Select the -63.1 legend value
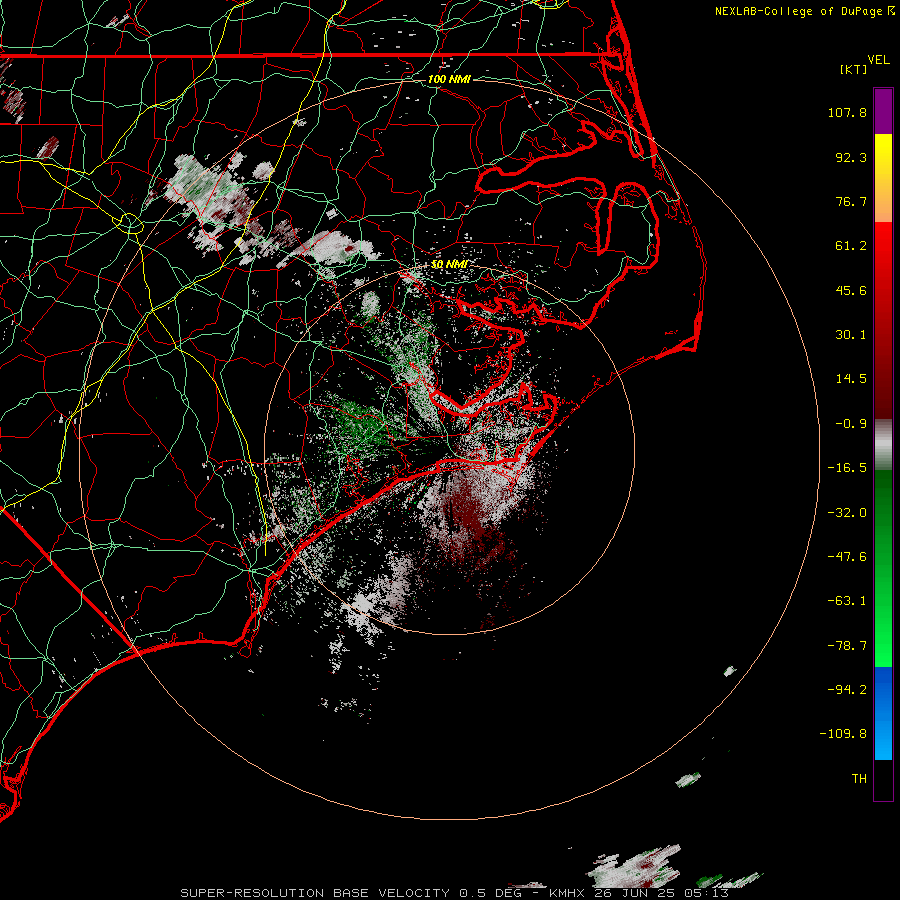 tap(847, 601)
